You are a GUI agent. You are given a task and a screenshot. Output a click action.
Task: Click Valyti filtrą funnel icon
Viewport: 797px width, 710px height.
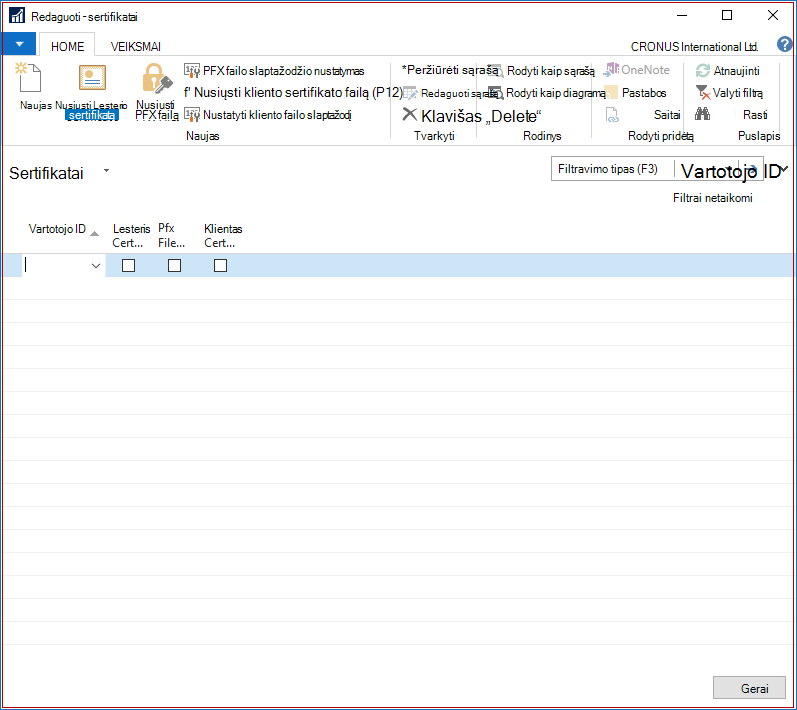pos(702,92)
